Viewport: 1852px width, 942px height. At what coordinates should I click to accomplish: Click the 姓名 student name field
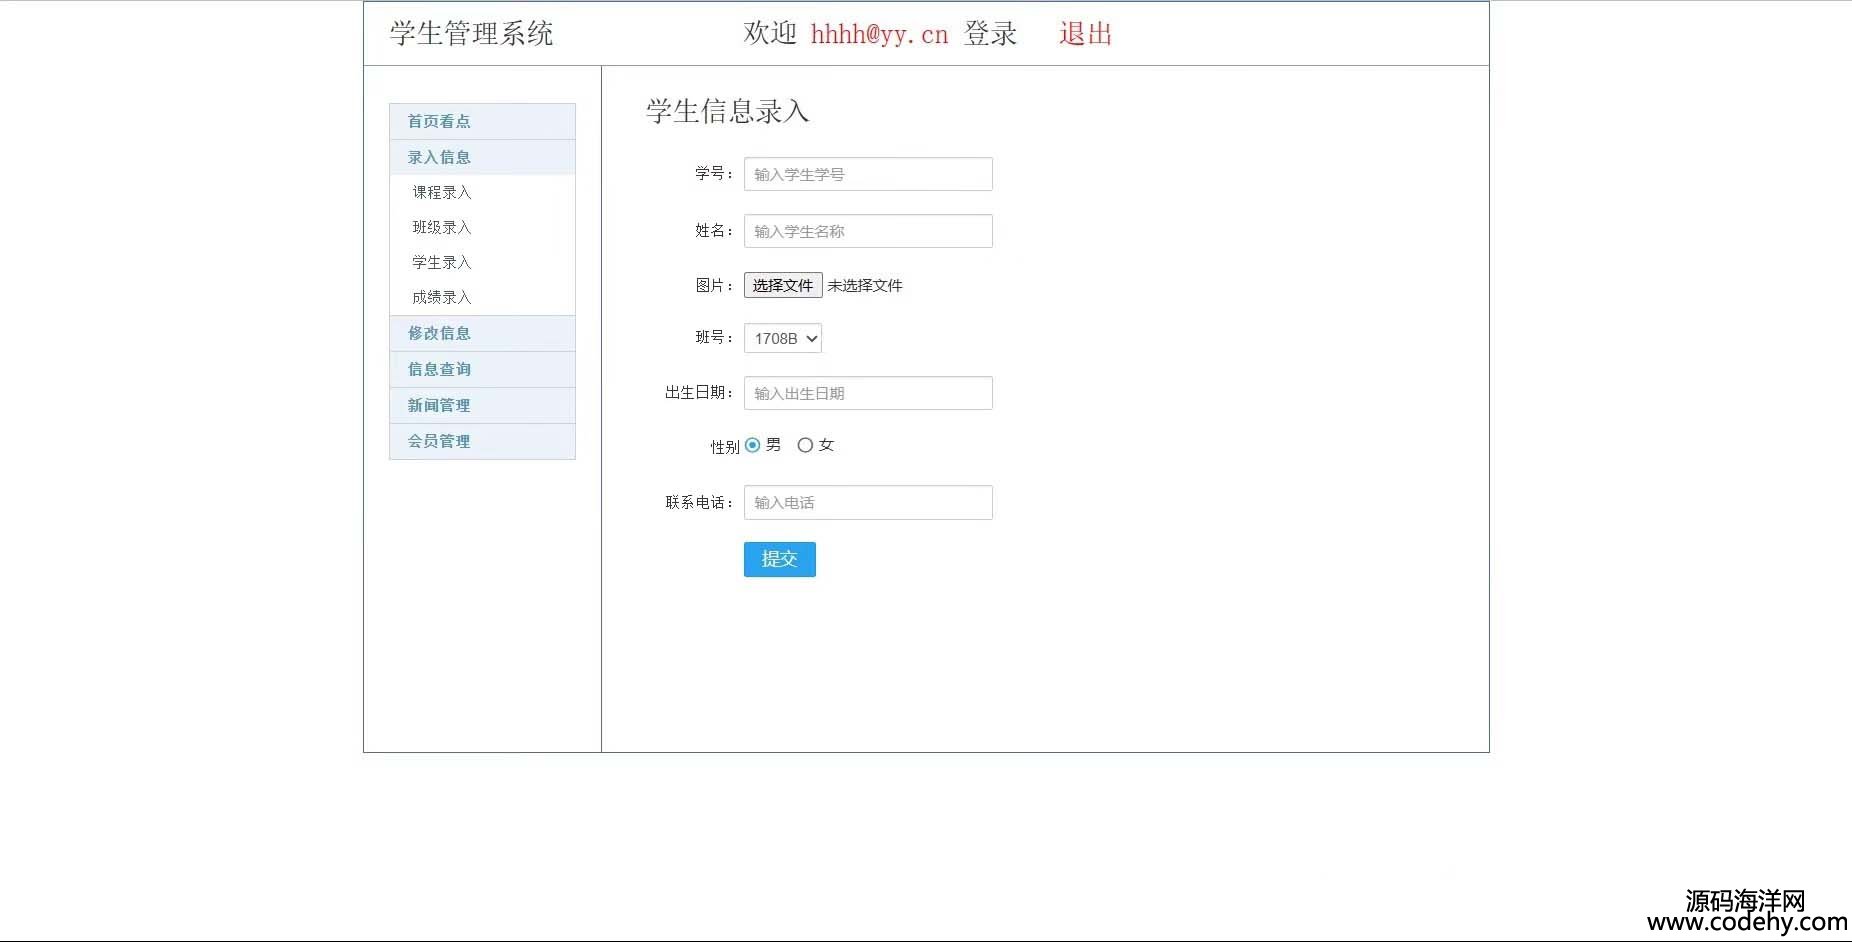pos(867,231)
